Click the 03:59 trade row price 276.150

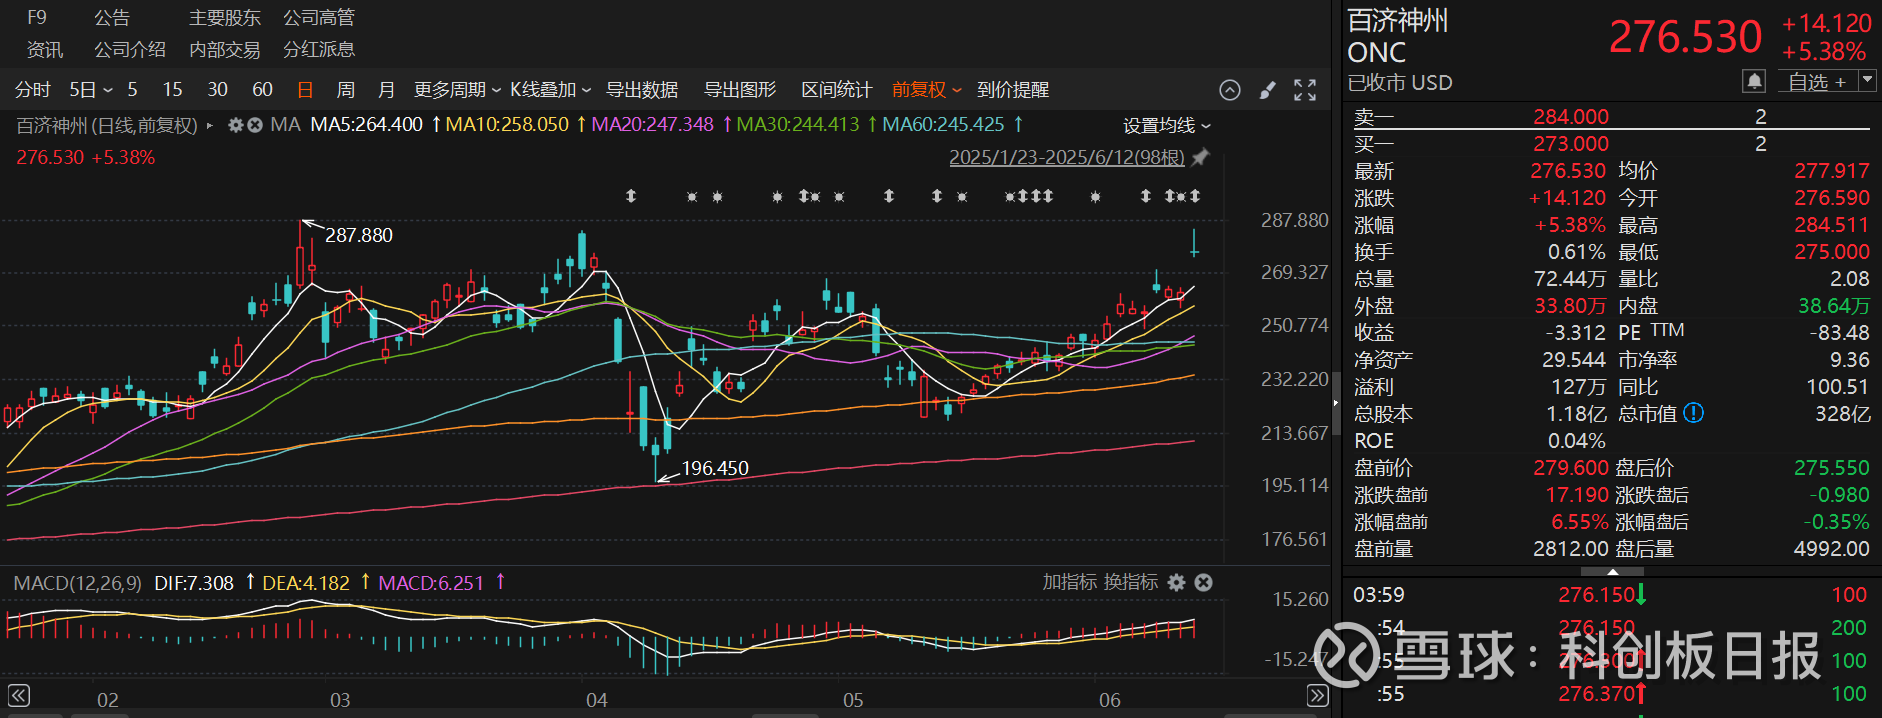[x=1596, y=595]
